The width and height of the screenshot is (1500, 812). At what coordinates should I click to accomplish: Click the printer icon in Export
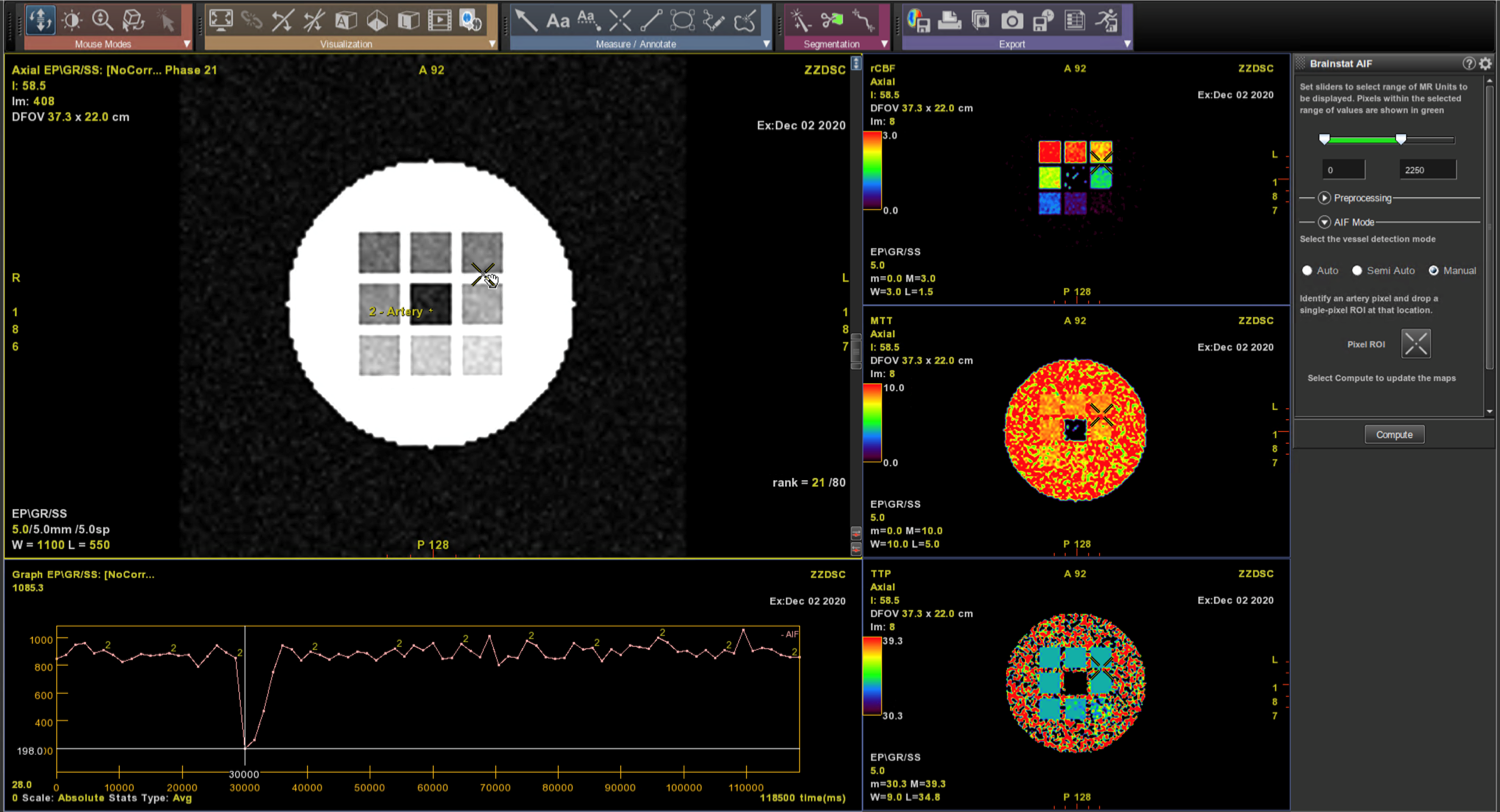point(950,19)
